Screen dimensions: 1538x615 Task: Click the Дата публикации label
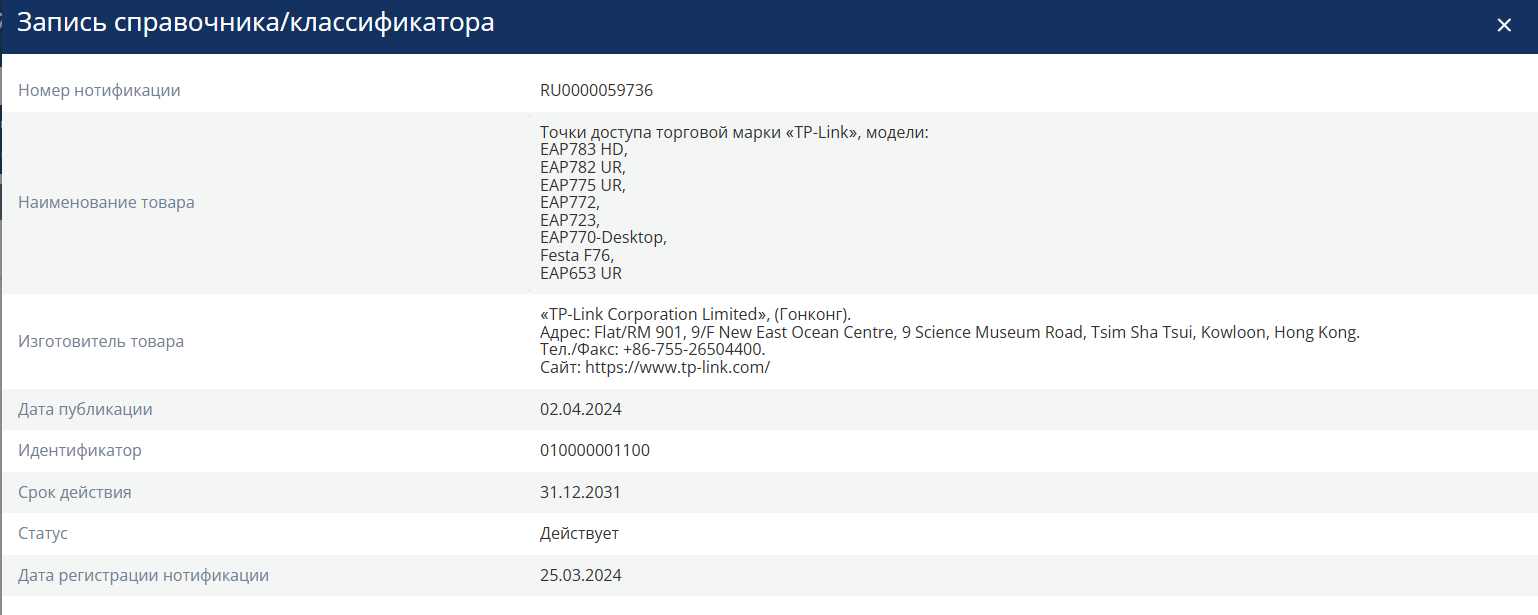coord(85,410)
